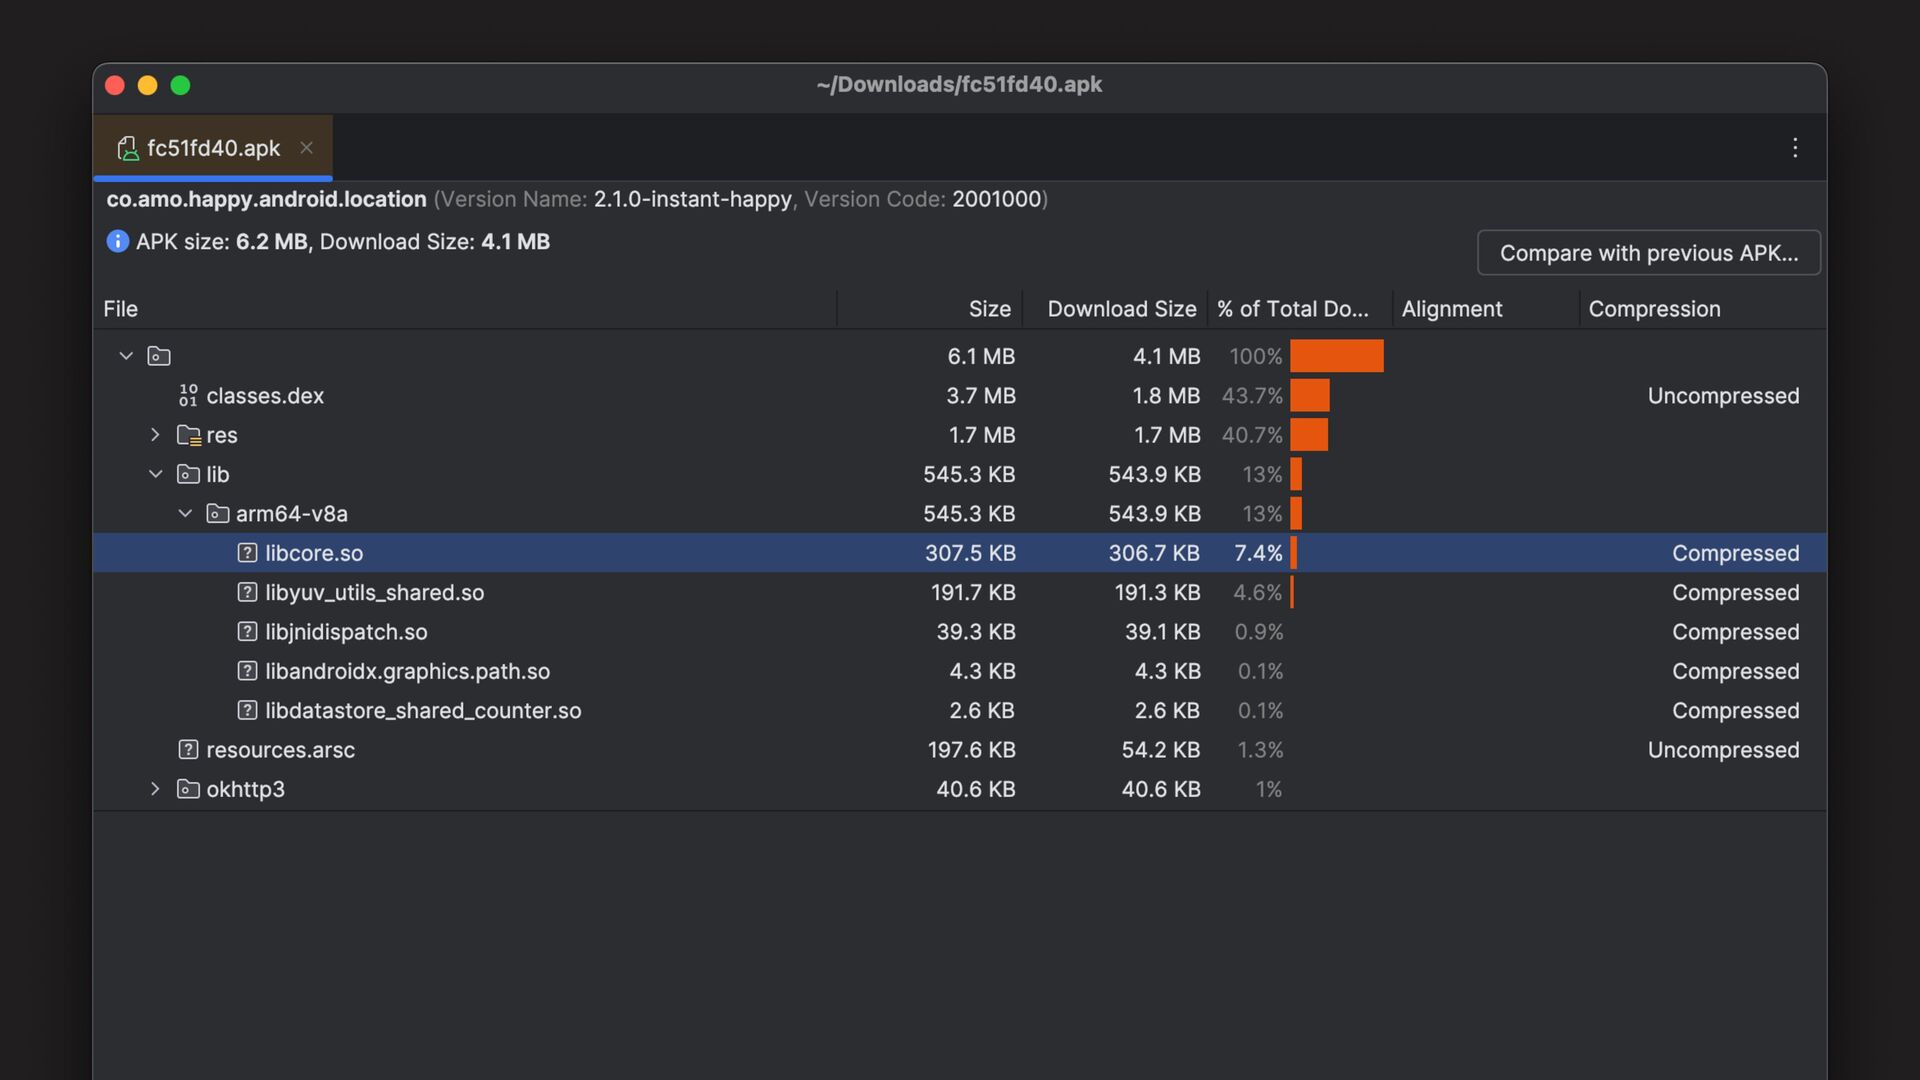1920x1080 pixels.
Task: Select the libyuv_utils_shared.so row
Action: [374, 593]
